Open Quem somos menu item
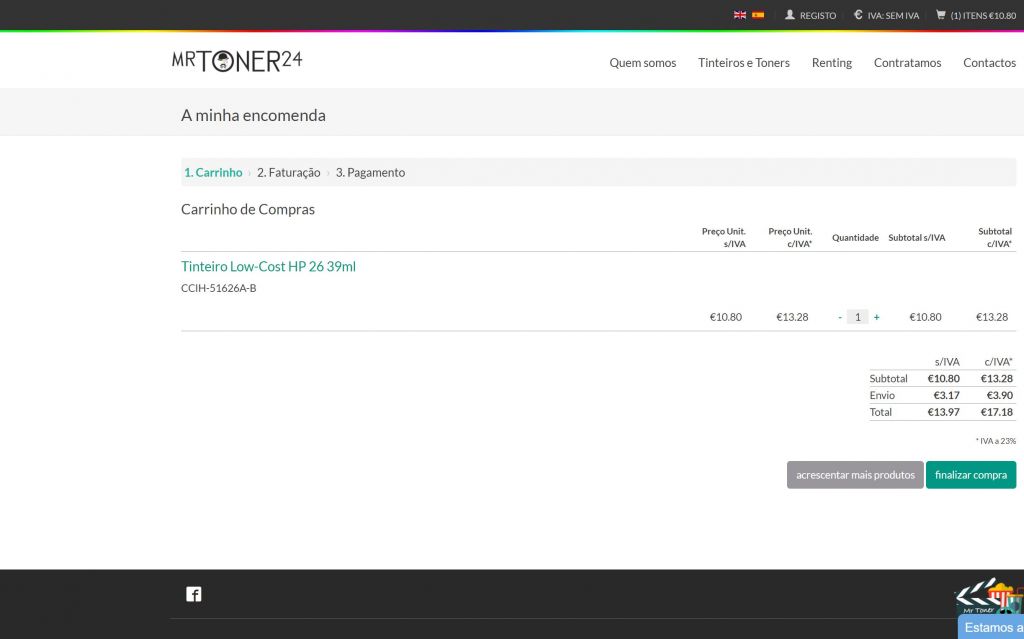 pyautogui.click(x=643, y=62)
